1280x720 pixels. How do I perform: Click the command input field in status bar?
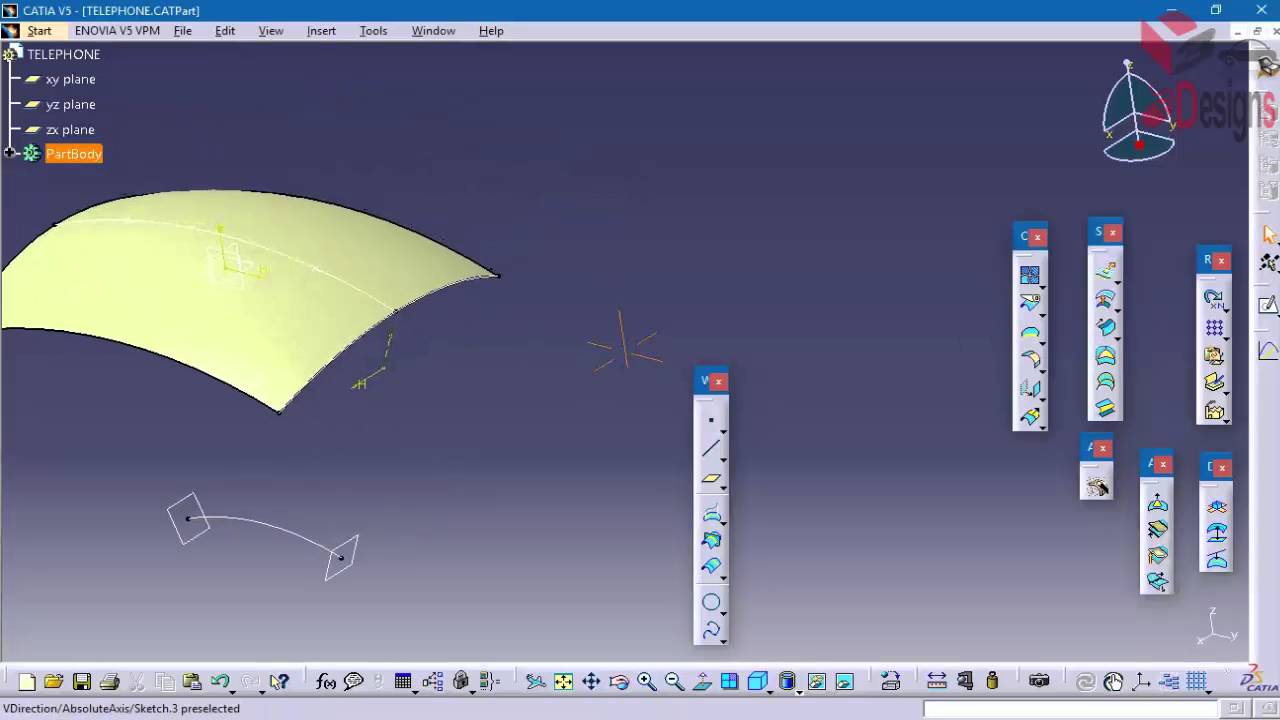[x=1071, y=708]
